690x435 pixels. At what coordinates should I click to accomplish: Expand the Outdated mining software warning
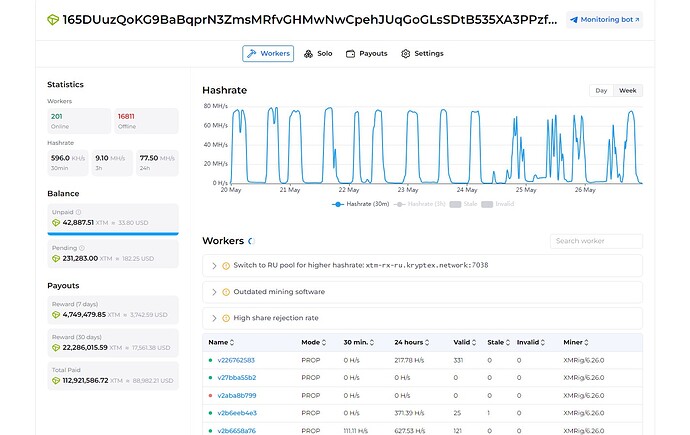point(214,292)
